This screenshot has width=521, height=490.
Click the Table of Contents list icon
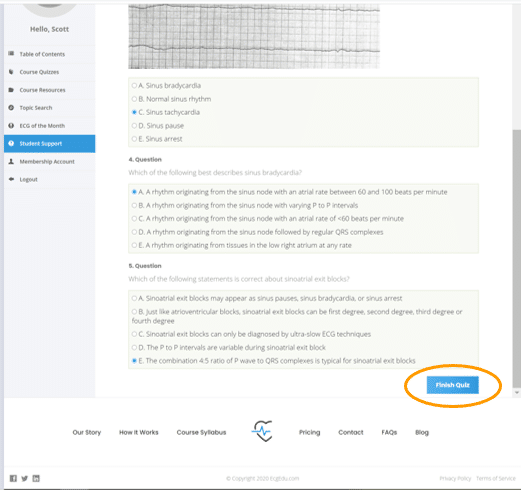(11, 54)
